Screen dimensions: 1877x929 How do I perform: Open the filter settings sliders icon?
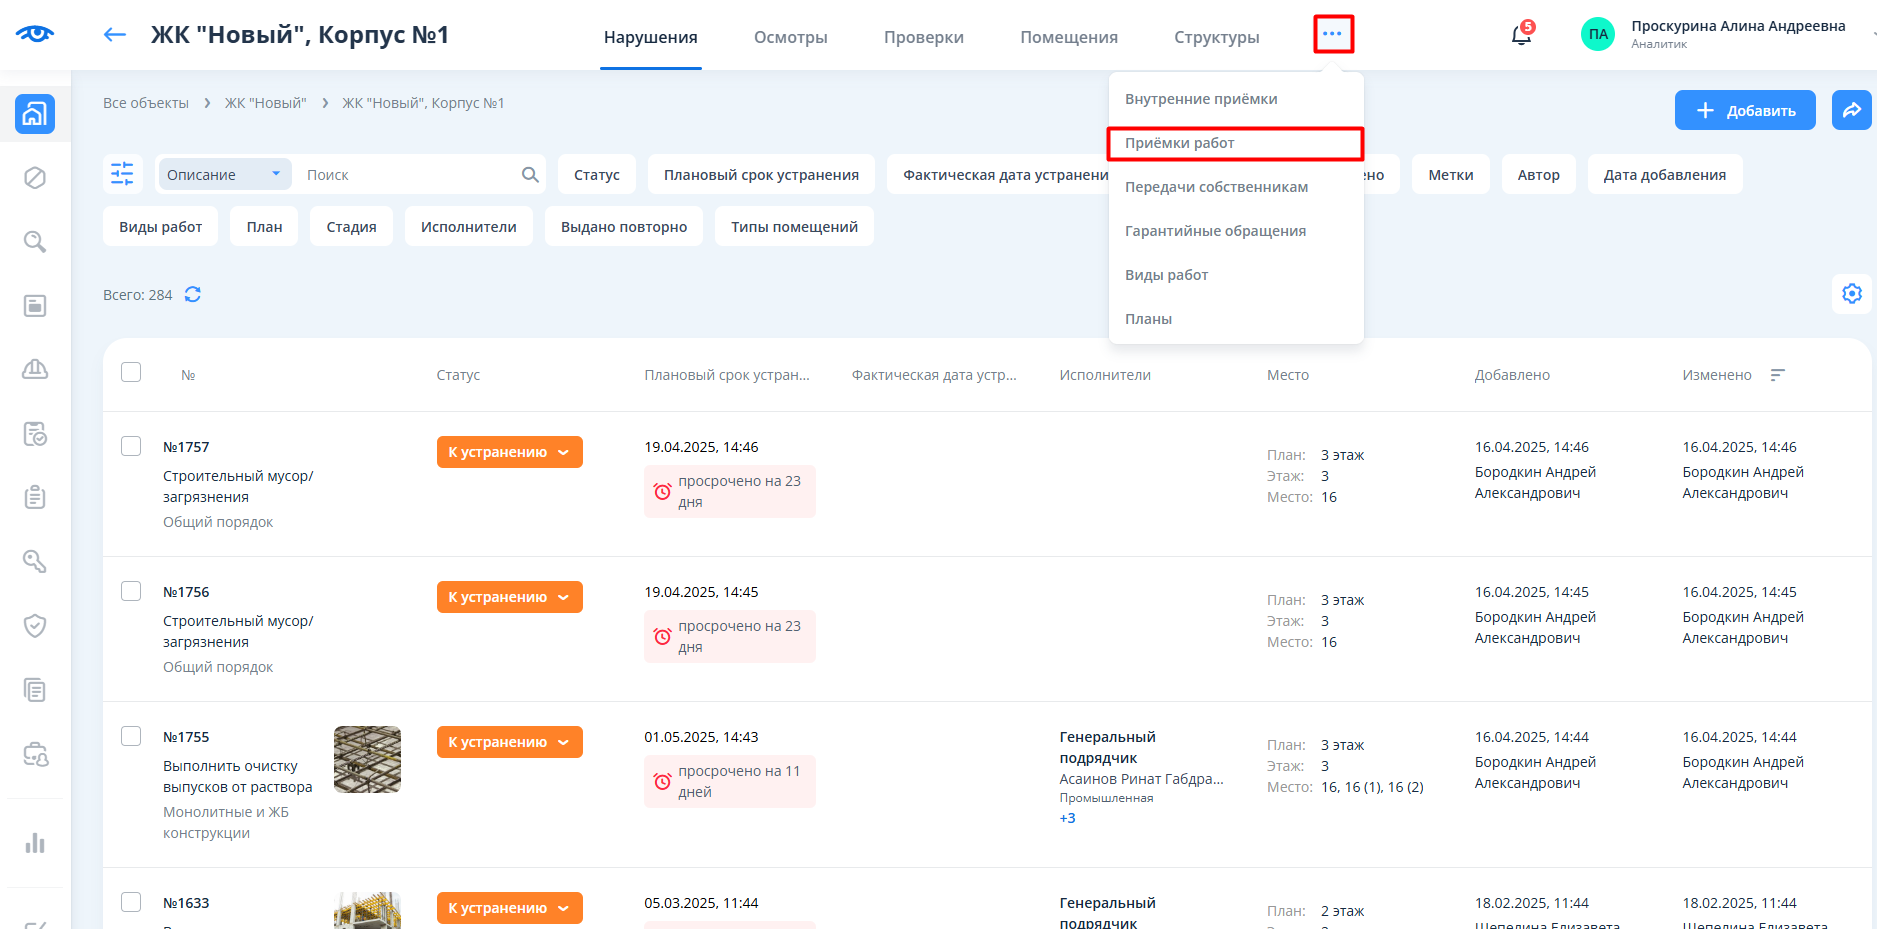tap(122, 174)
